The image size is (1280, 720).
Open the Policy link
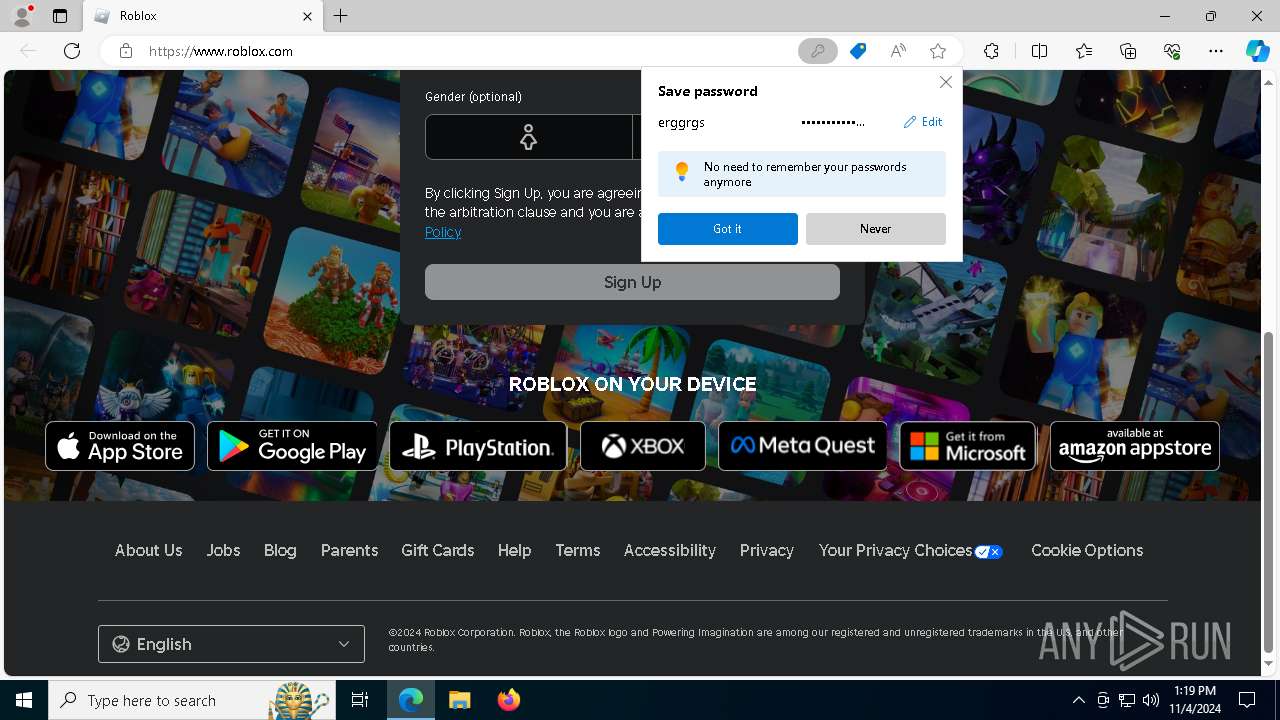coord(443,232)
